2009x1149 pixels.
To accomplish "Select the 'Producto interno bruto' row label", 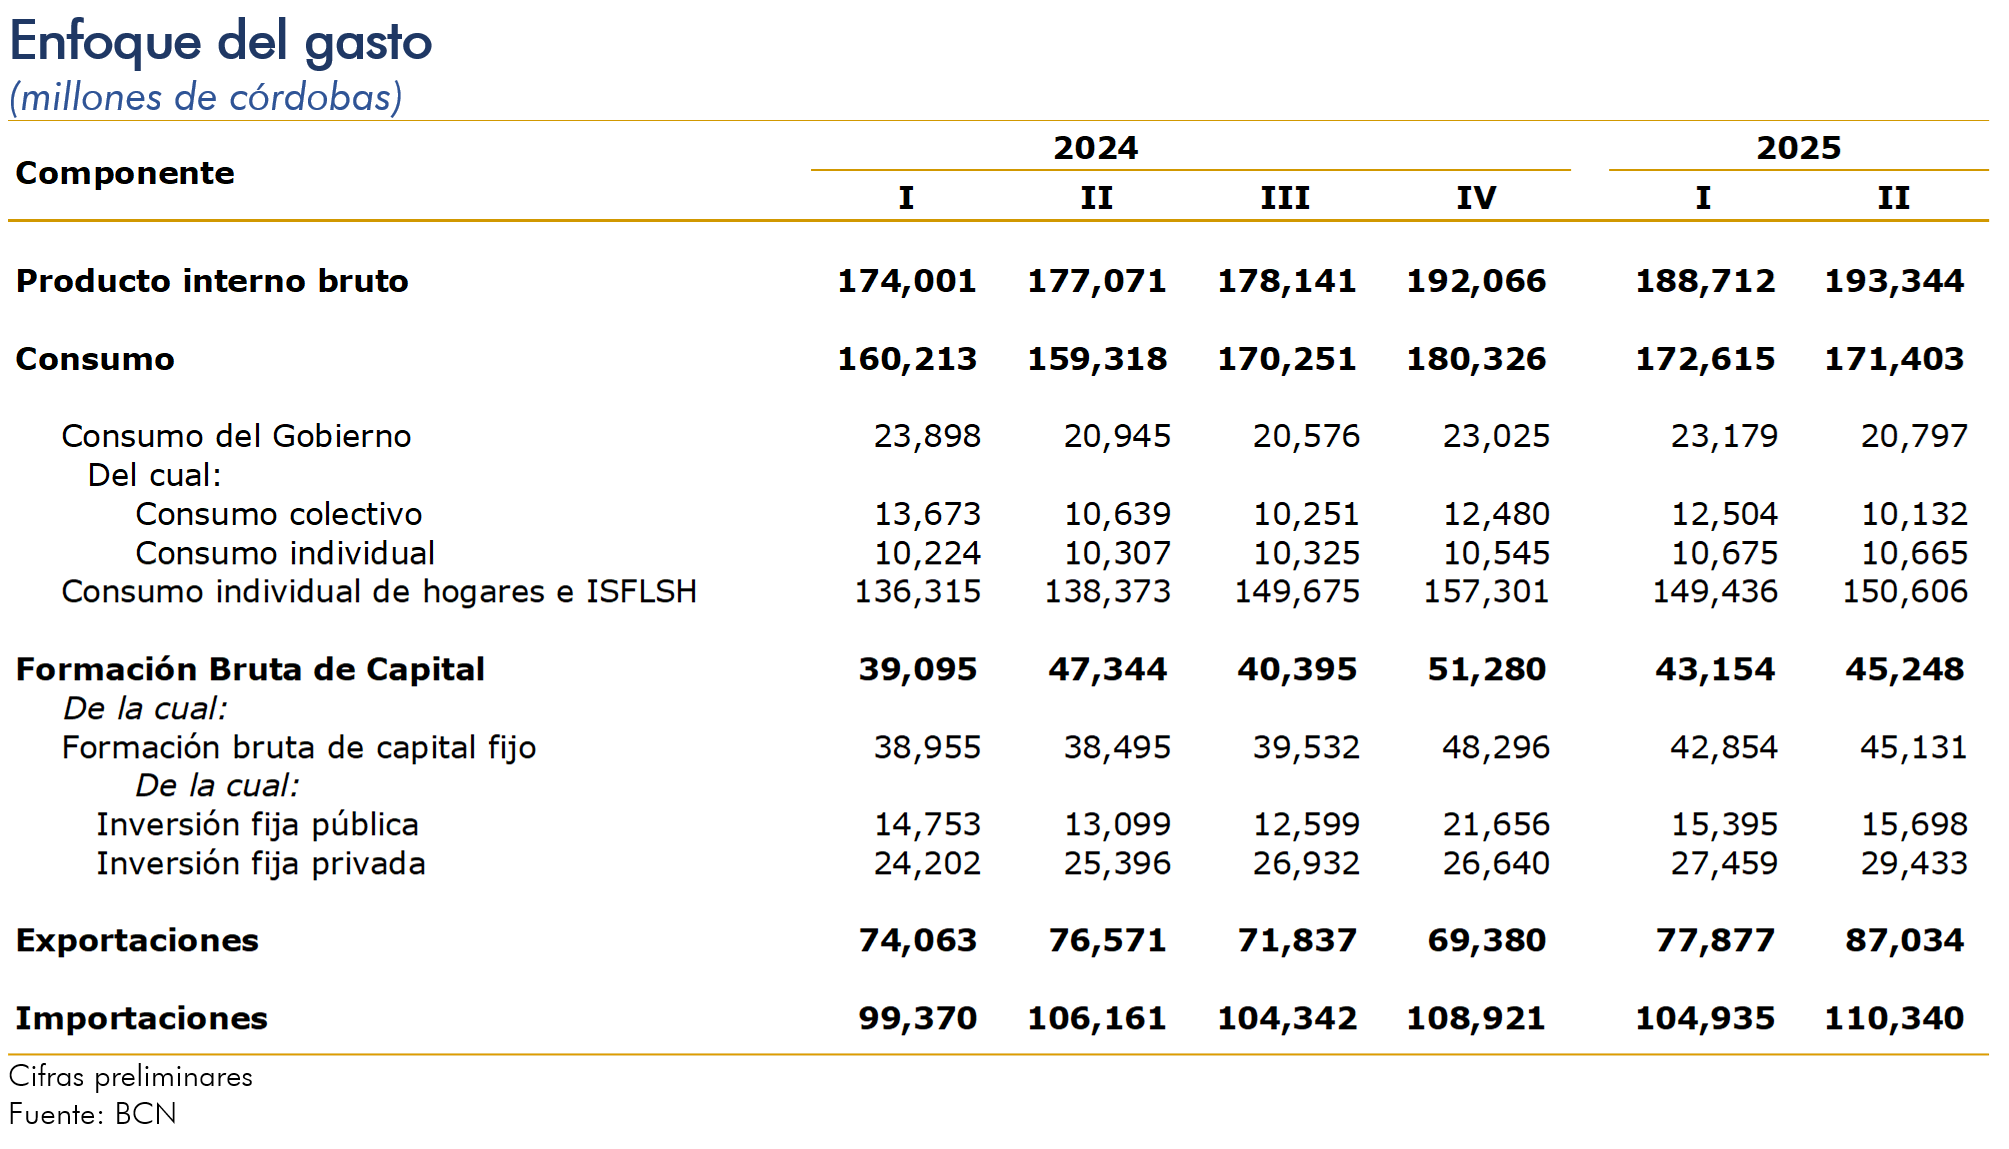I will pos(212,281).
